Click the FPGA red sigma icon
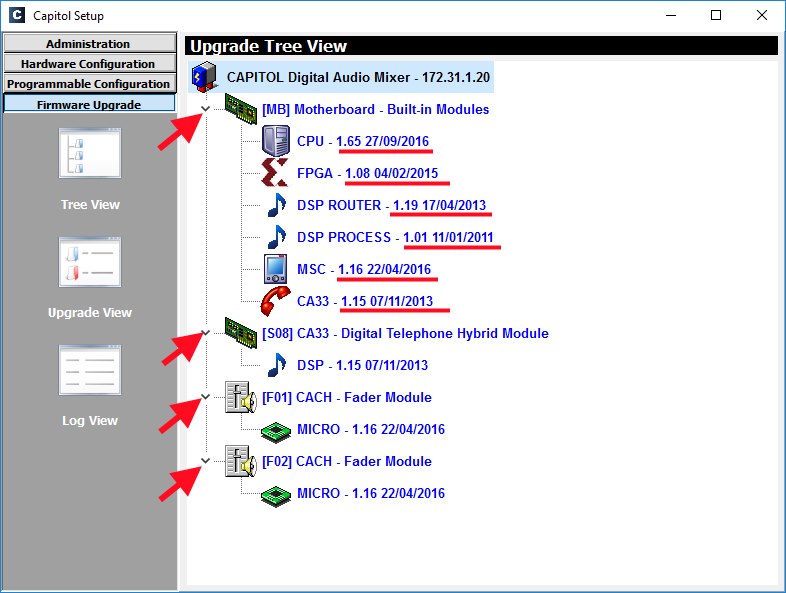The width and height of the screenshot is (786, 593). pos(275,172)
